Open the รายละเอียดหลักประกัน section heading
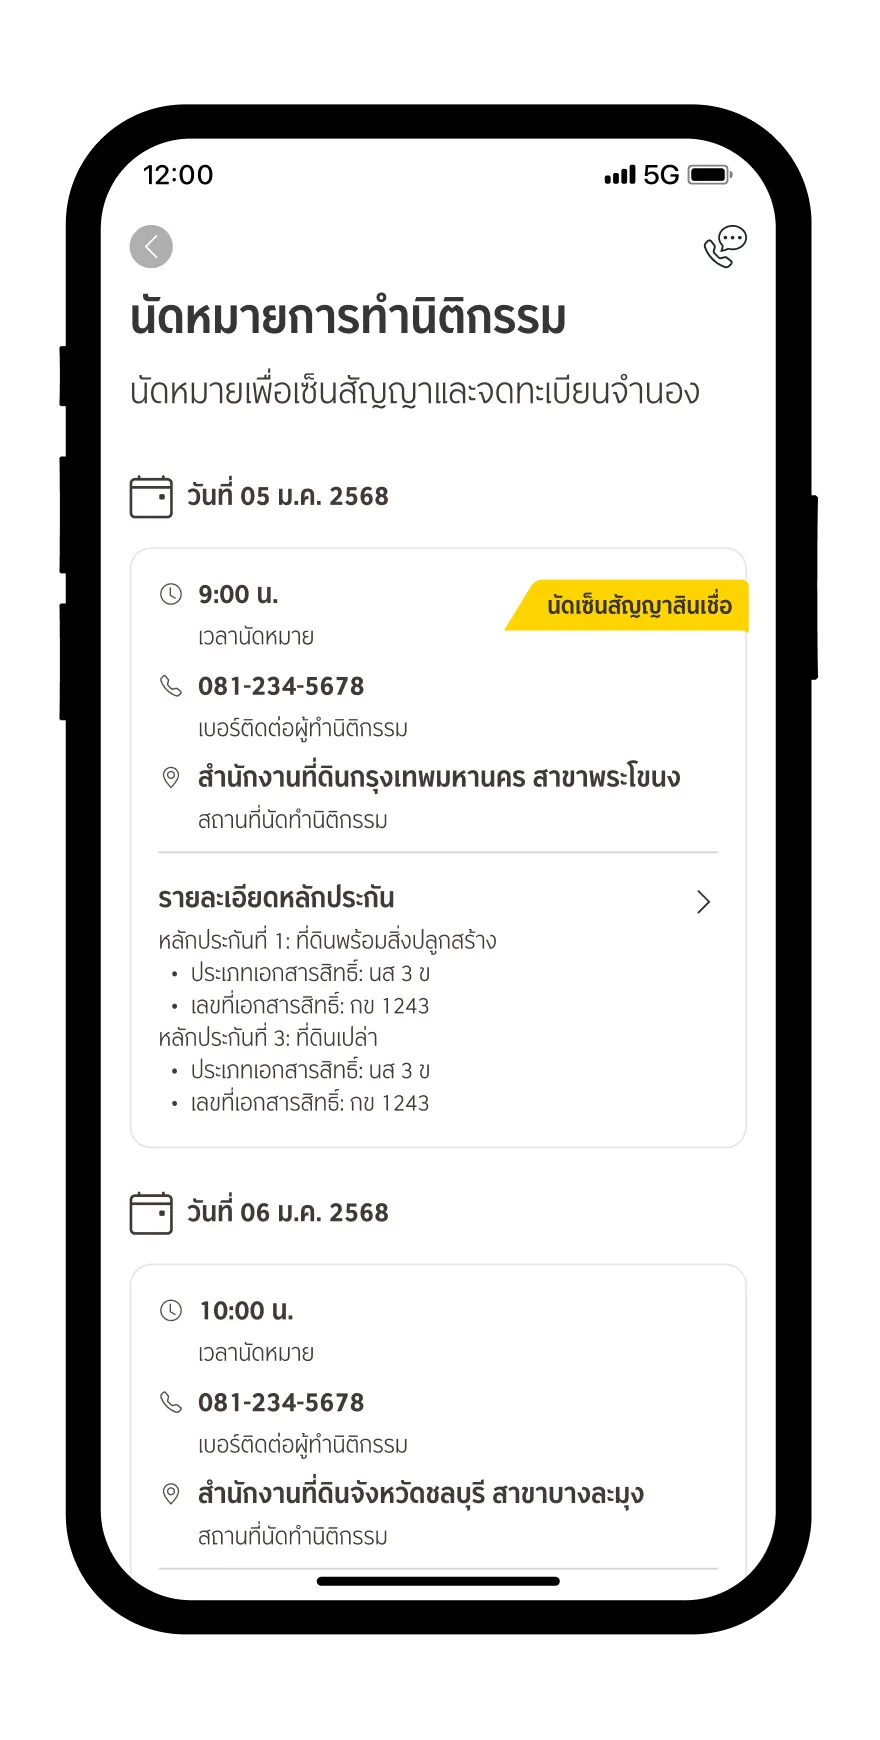The width and height of the screenshot is (880, 1740). 276,898
